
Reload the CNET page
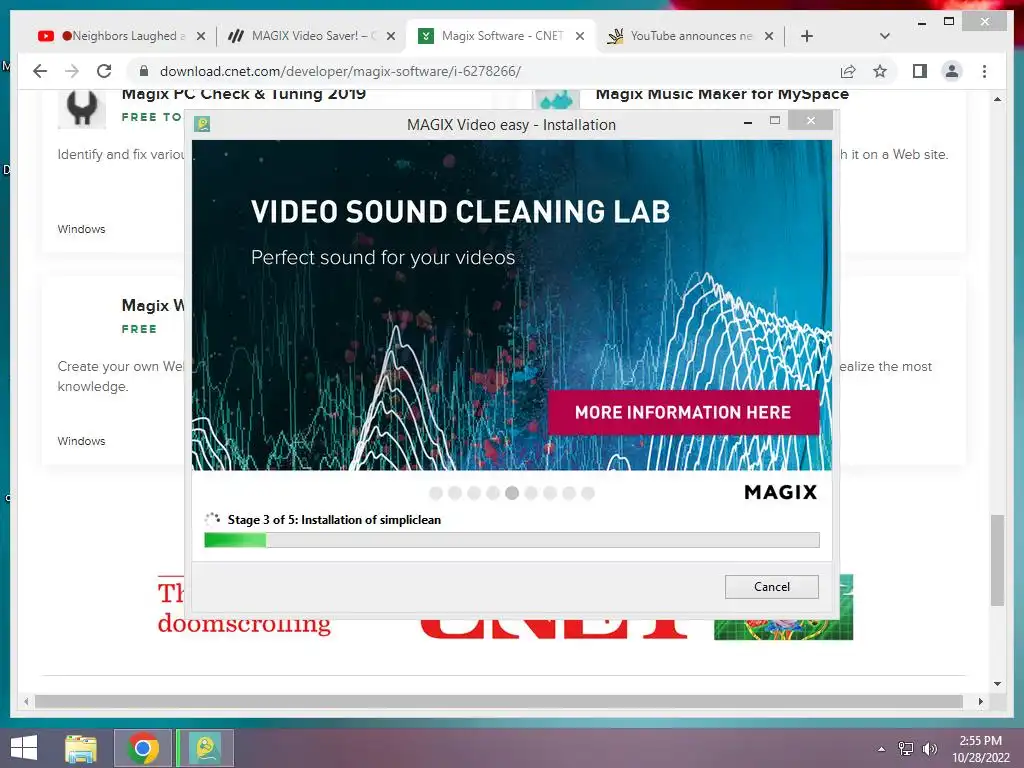[x=104, y=71]
